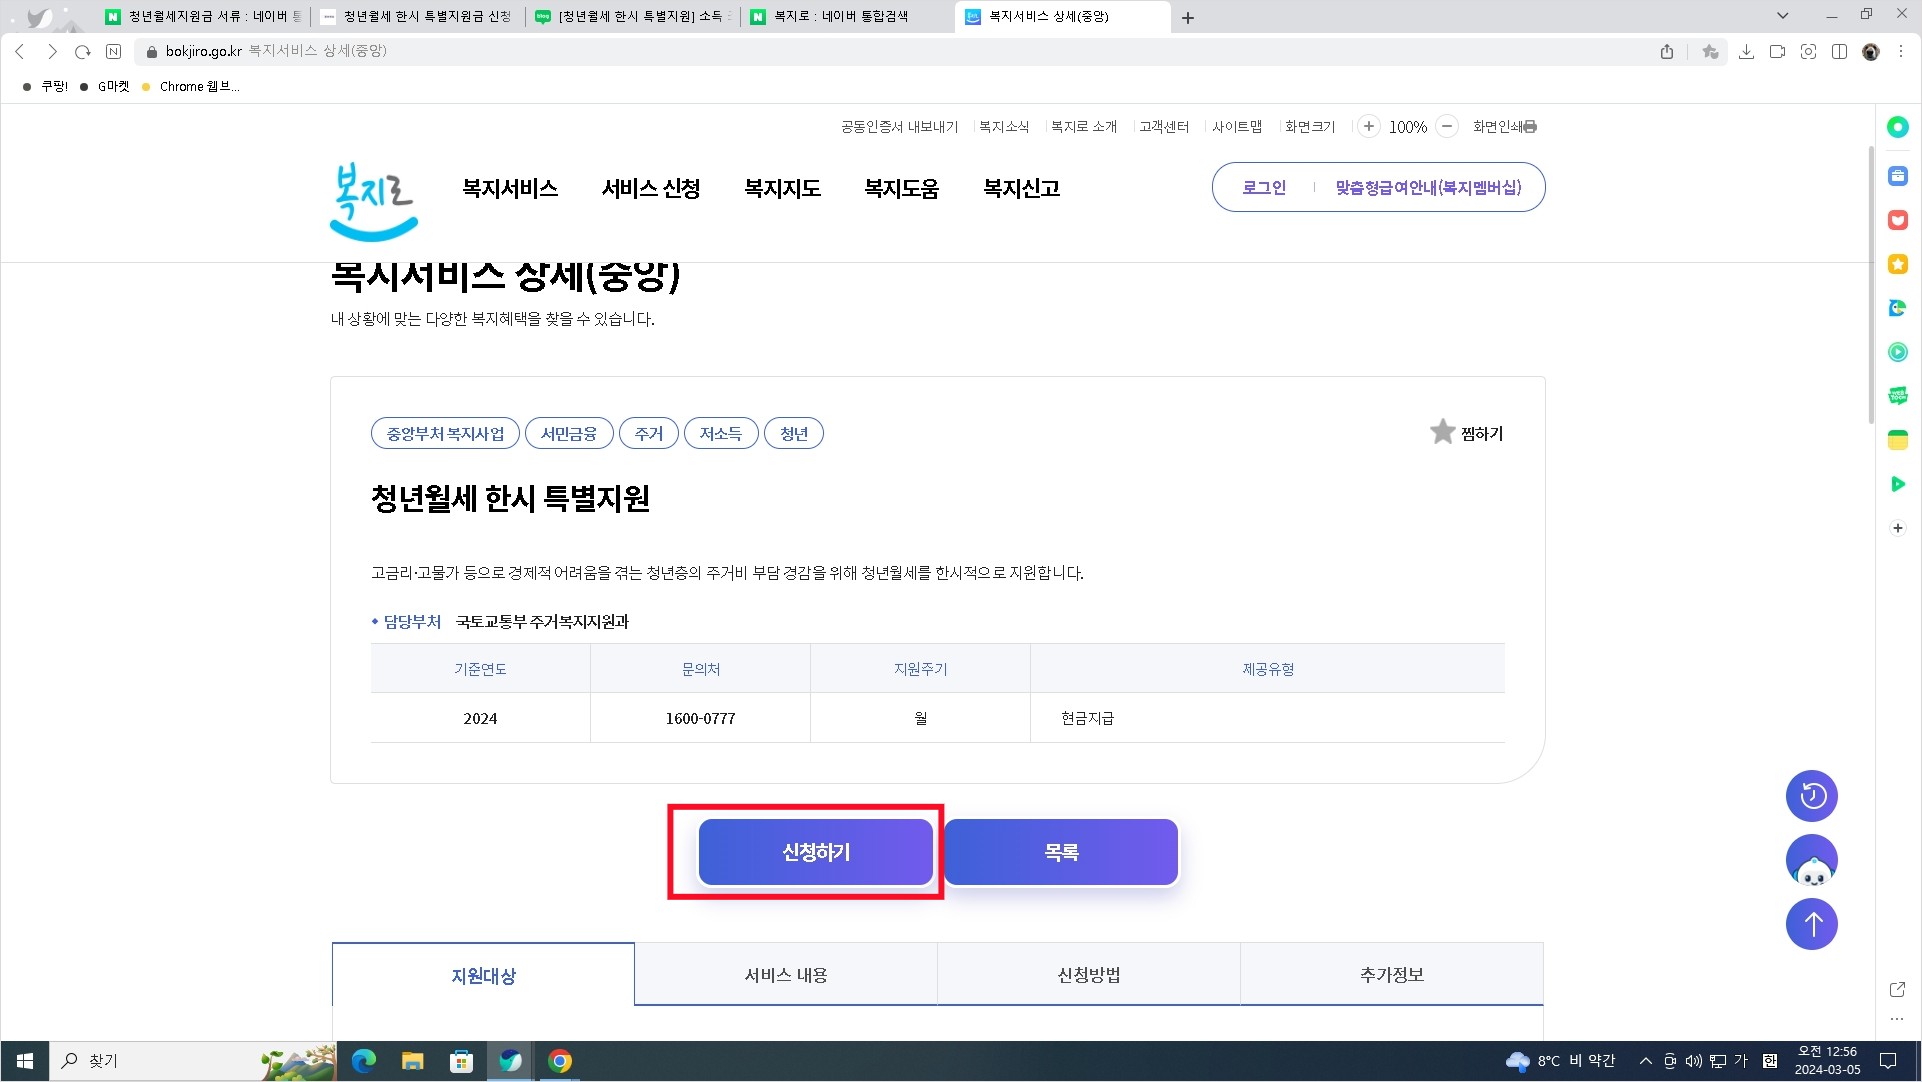Click the 로그인 link
The image size is (1922, 1082).
click(1264, 187)
